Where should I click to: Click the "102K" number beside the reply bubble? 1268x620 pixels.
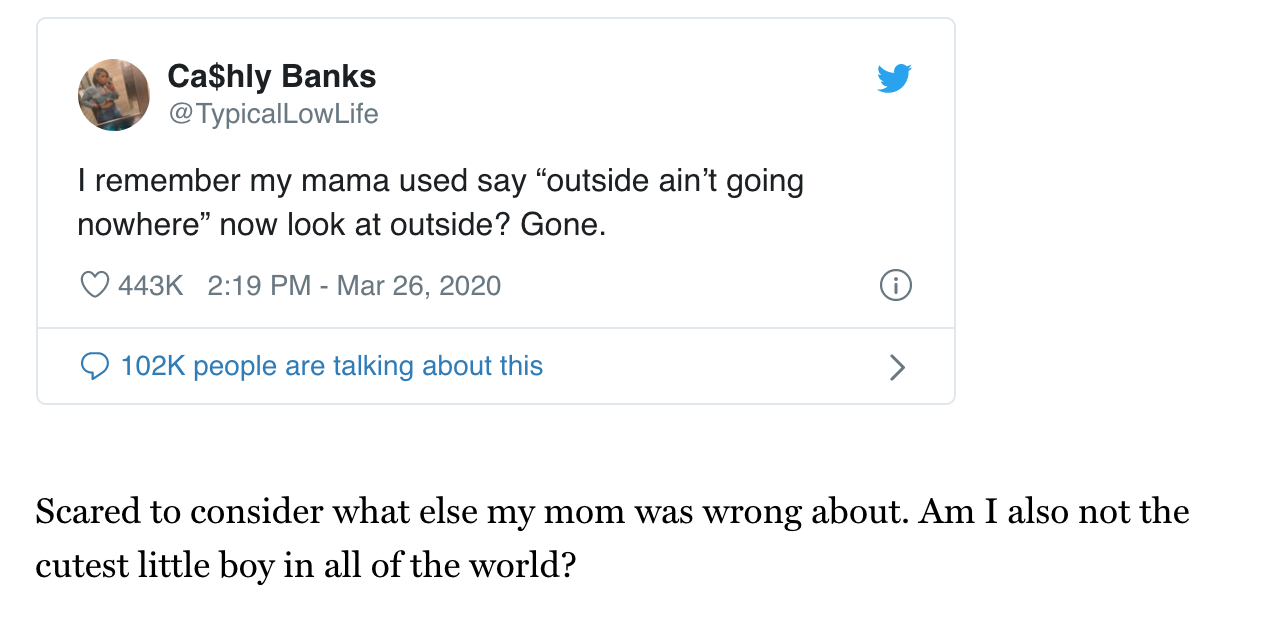(x=153, y=366)
